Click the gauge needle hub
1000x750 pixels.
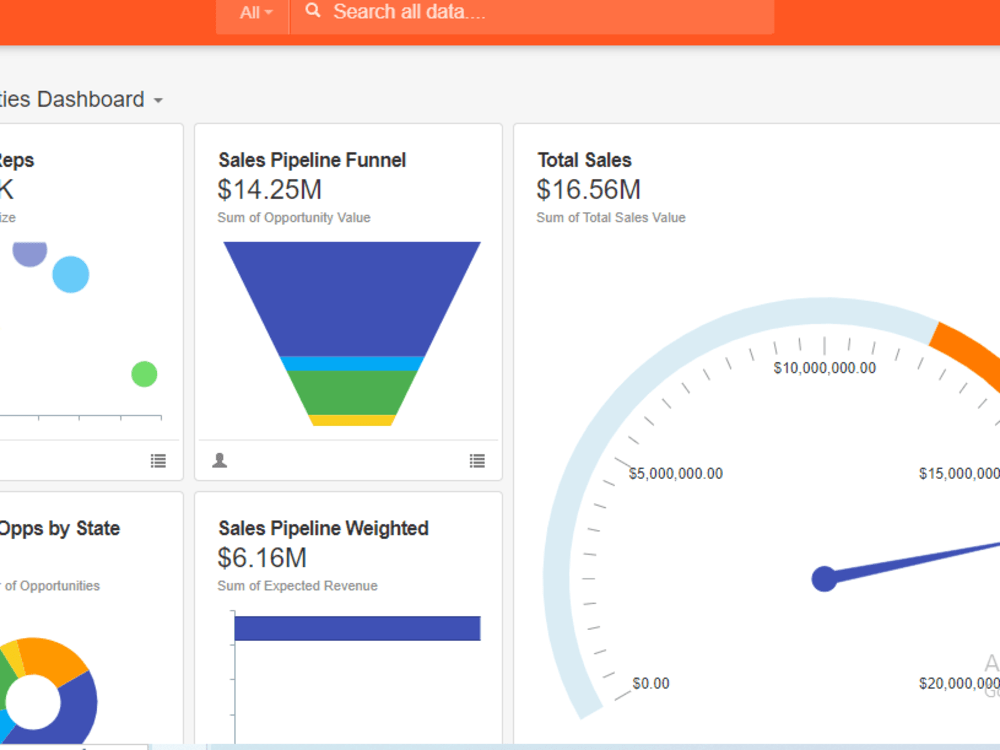click(824, 578)
